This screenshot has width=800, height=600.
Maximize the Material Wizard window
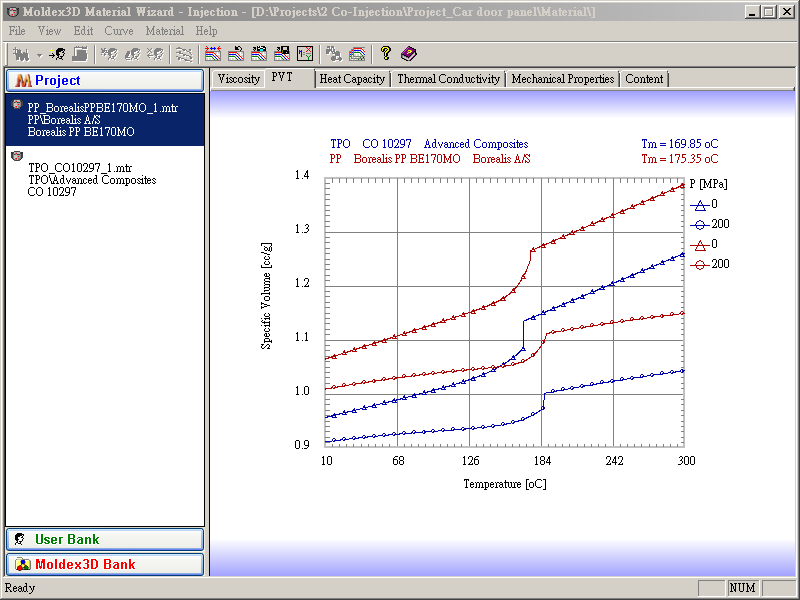click(768, 12)
